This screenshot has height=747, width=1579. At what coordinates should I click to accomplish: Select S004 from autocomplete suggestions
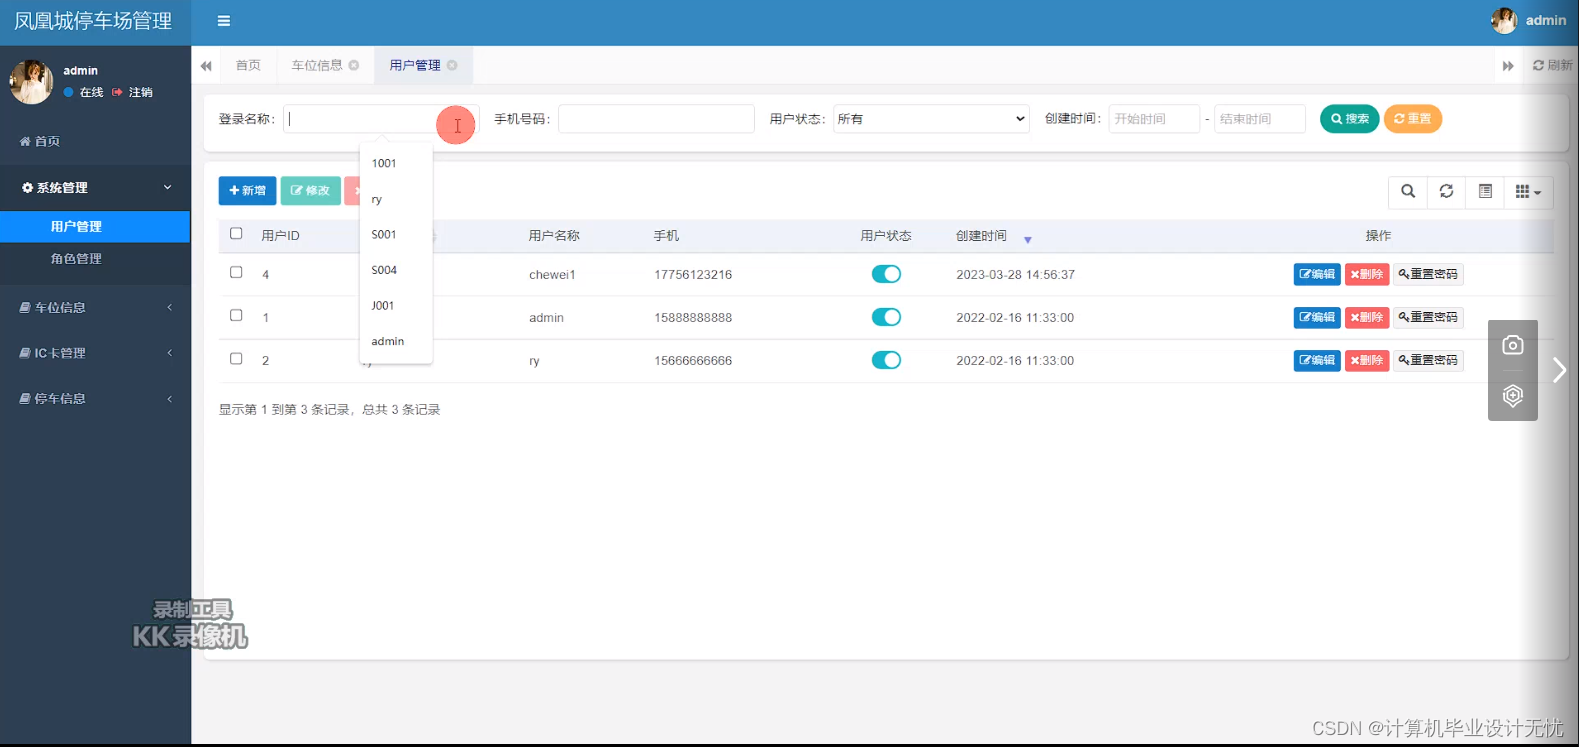(395, 270)
